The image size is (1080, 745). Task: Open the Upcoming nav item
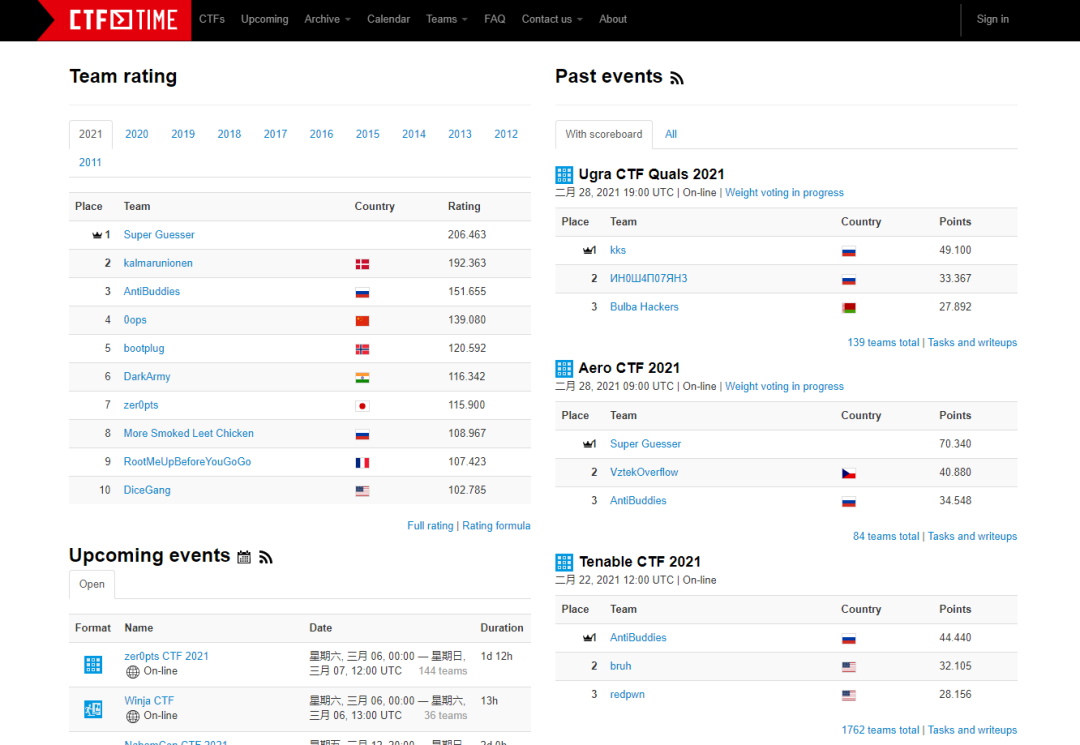point(264,19)
